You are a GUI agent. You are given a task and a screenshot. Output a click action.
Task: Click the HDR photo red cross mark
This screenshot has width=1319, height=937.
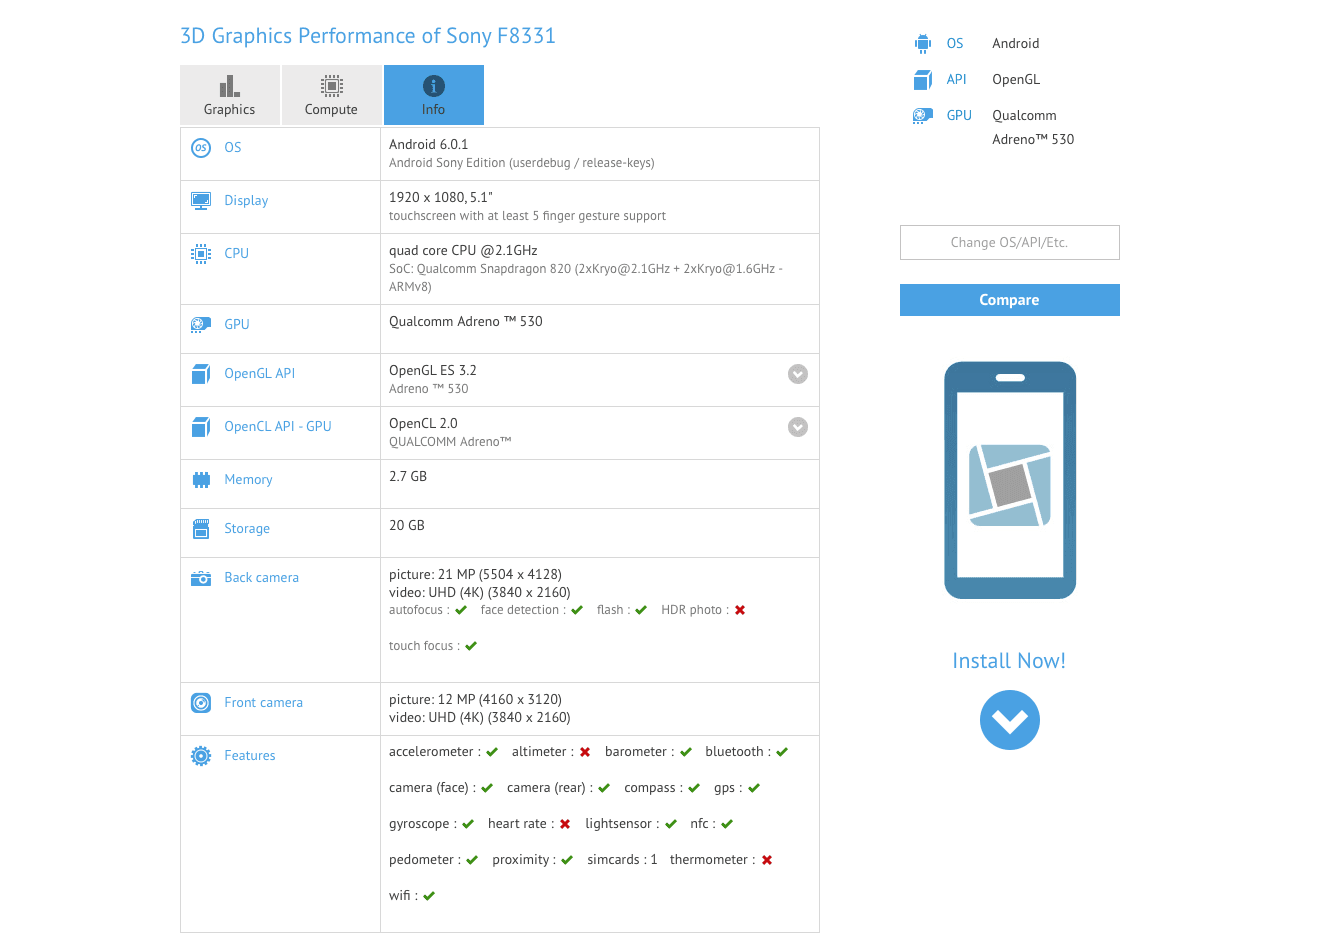tap(740, 610)
